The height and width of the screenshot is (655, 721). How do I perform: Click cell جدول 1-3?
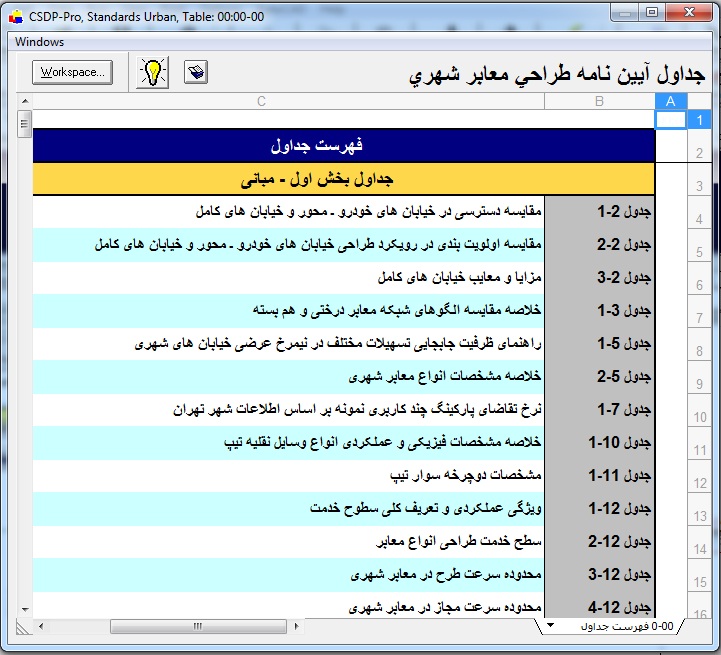pyautogui.click(x=600, y=311)
